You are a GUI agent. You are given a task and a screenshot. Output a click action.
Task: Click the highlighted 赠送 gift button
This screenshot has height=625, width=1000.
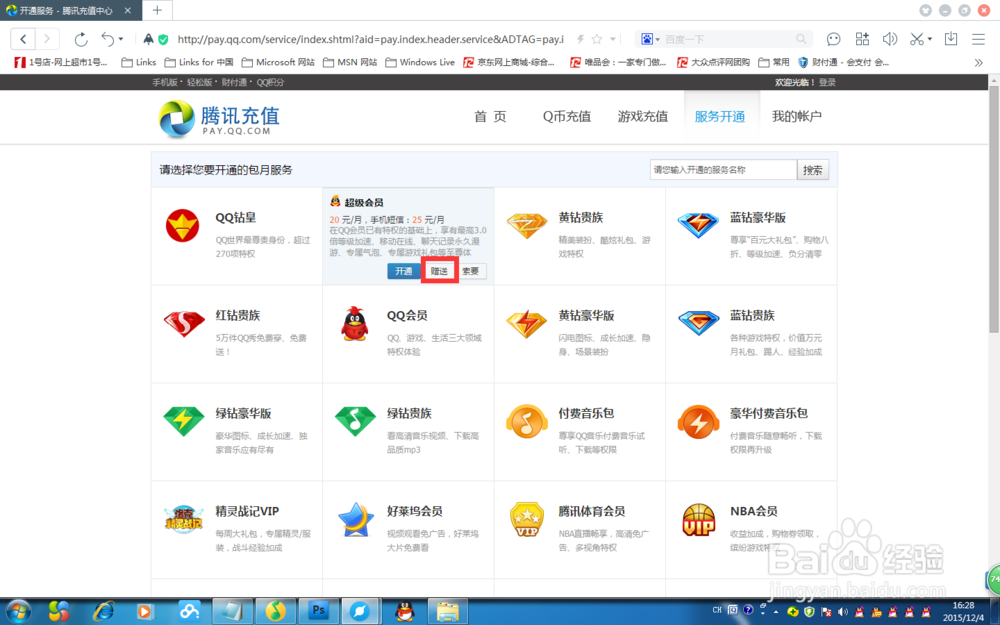pos(438,270)
